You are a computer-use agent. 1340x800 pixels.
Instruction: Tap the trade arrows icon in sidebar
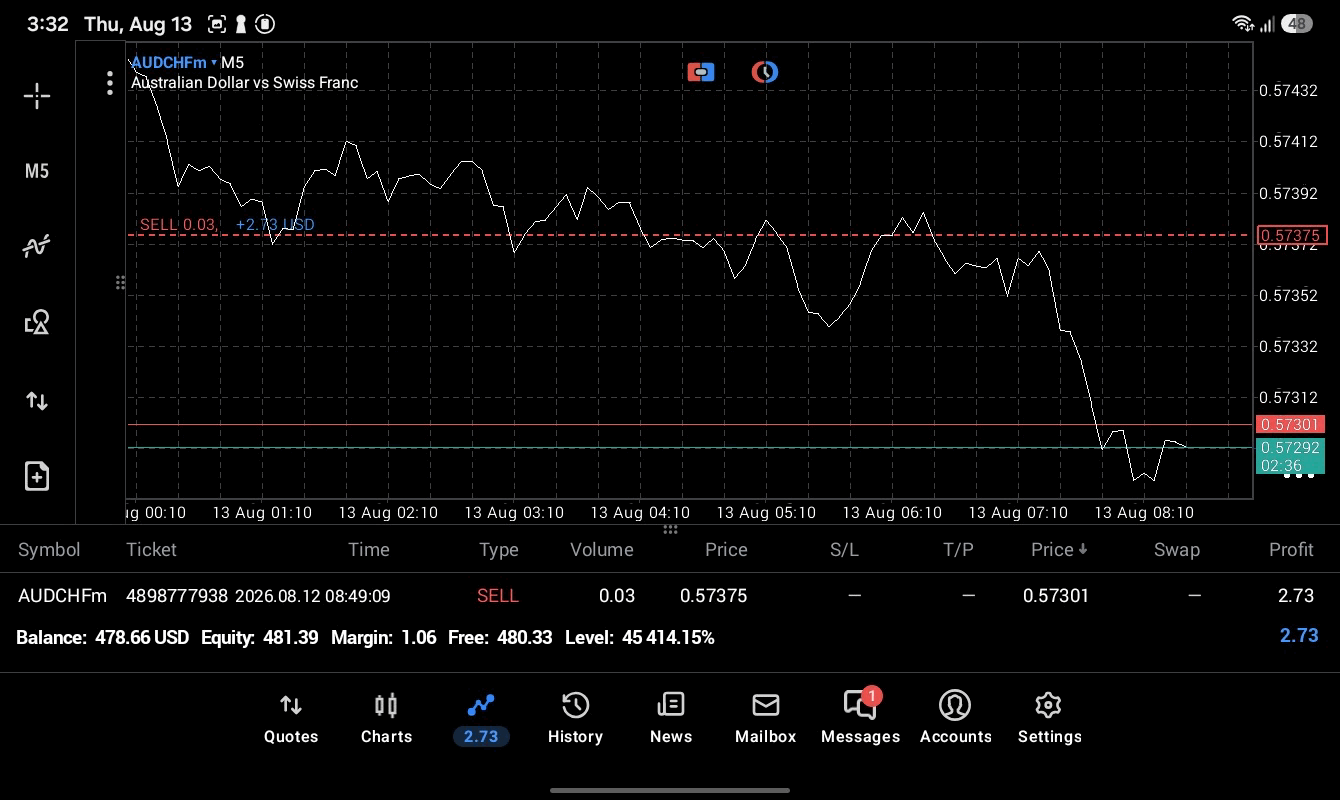pyautogui.click(x=37, y=401)
